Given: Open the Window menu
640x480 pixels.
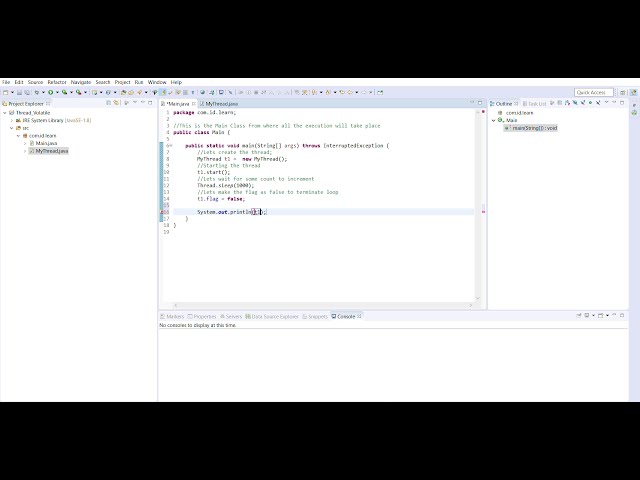Looking at the screenshot, I should [x=157, y=82].
